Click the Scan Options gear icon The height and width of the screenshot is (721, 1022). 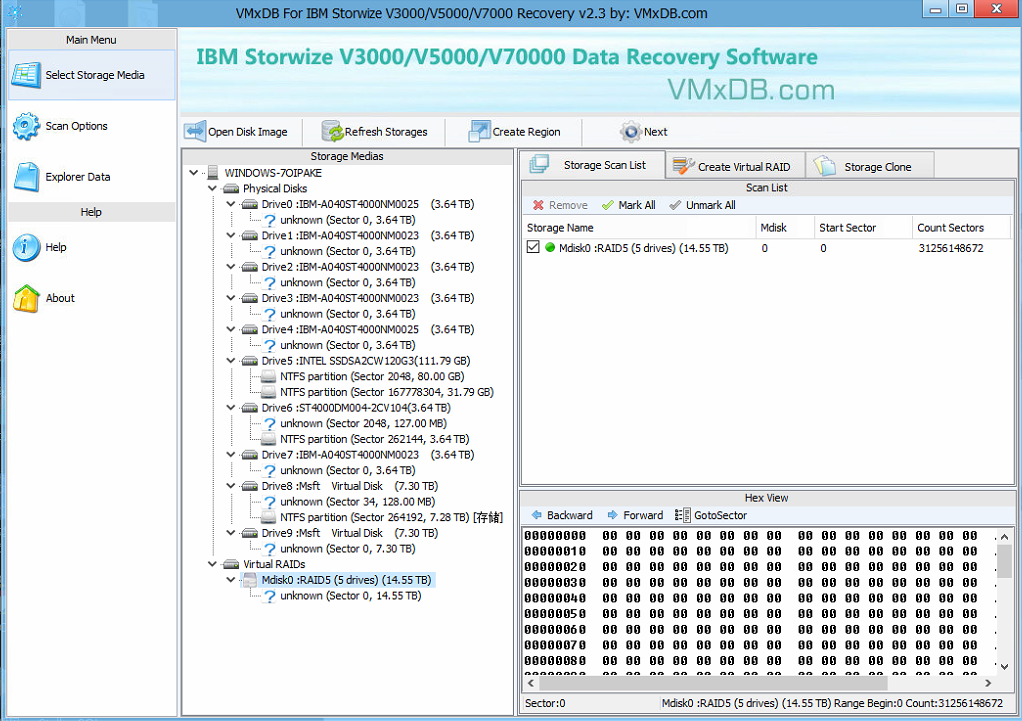26,126
